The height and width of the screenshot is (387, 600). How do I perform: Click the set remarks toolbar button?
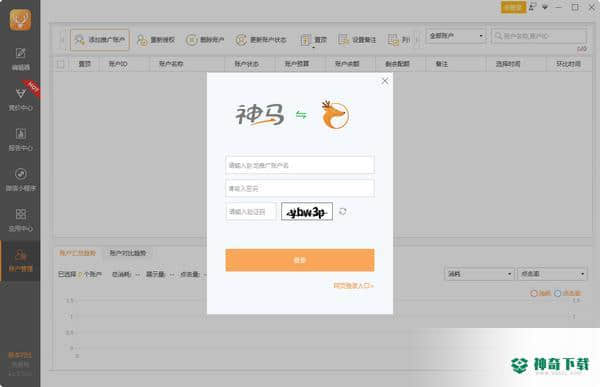click(357, 40)
